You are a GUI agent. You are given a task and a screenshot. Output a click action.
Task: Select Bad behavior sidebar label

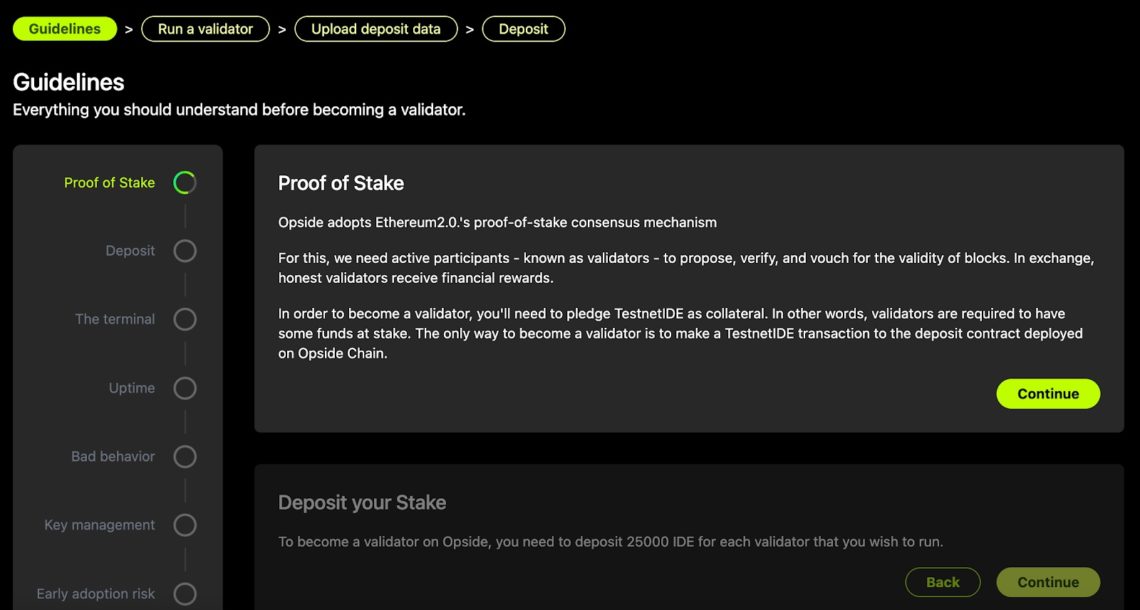[113, 457]
